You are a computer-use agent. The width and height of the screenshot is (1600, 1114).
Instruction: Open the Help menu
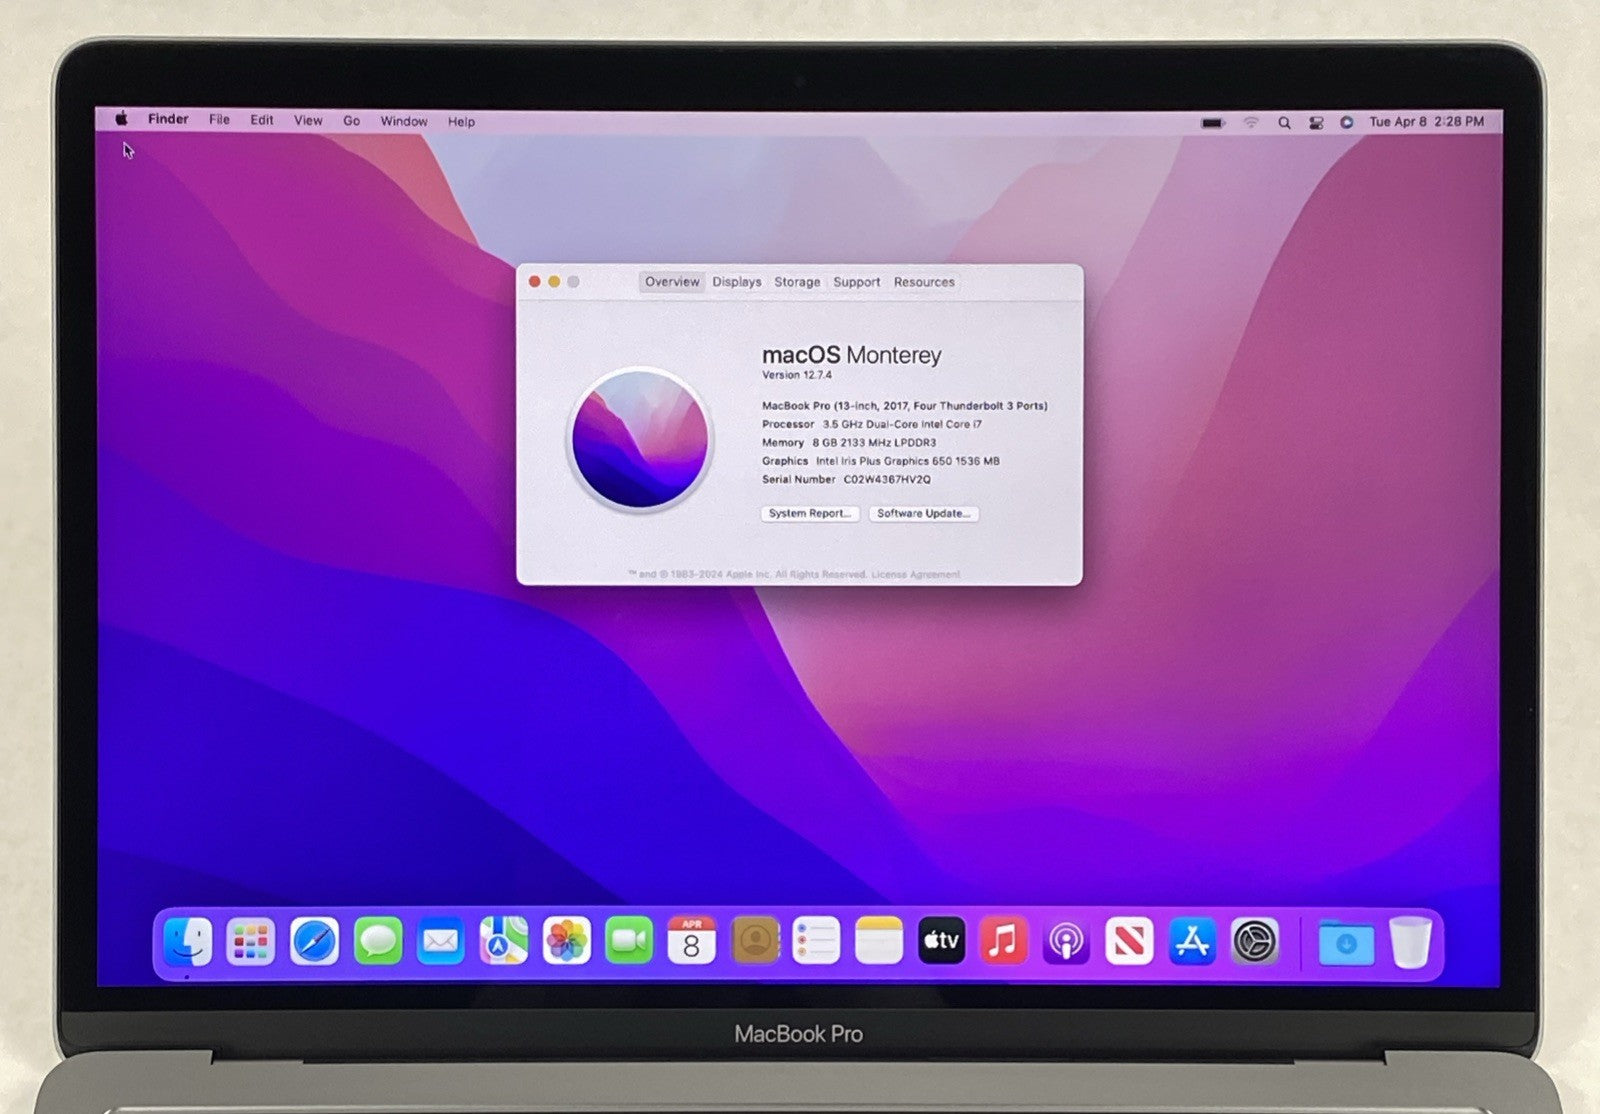461,122
